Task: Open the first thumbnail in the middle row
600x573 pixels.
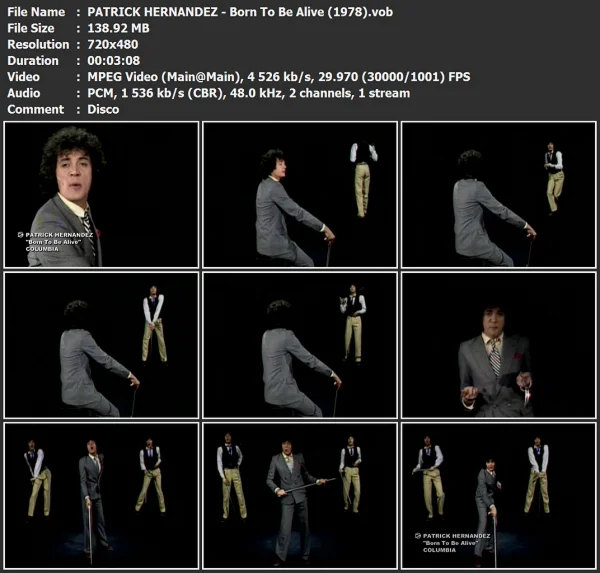Action: point(101,345)
